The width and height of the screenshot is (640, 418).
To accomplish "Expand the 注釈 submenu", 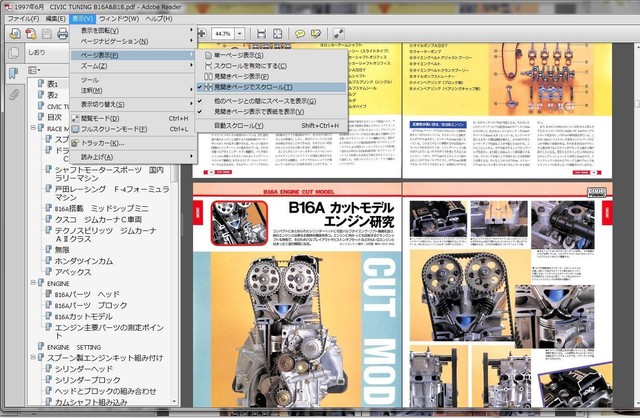I will (132, 90).
